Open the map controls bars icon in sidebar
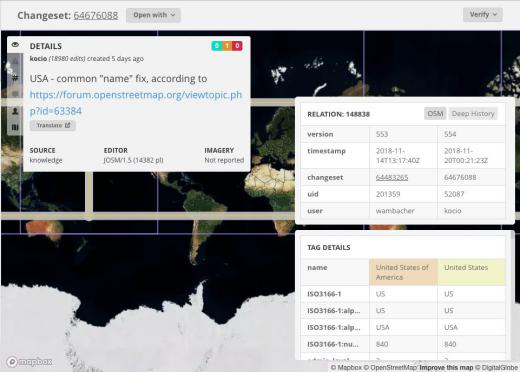Image resolution: width=520 pixels, height=372 pixels. pos(15,127)
